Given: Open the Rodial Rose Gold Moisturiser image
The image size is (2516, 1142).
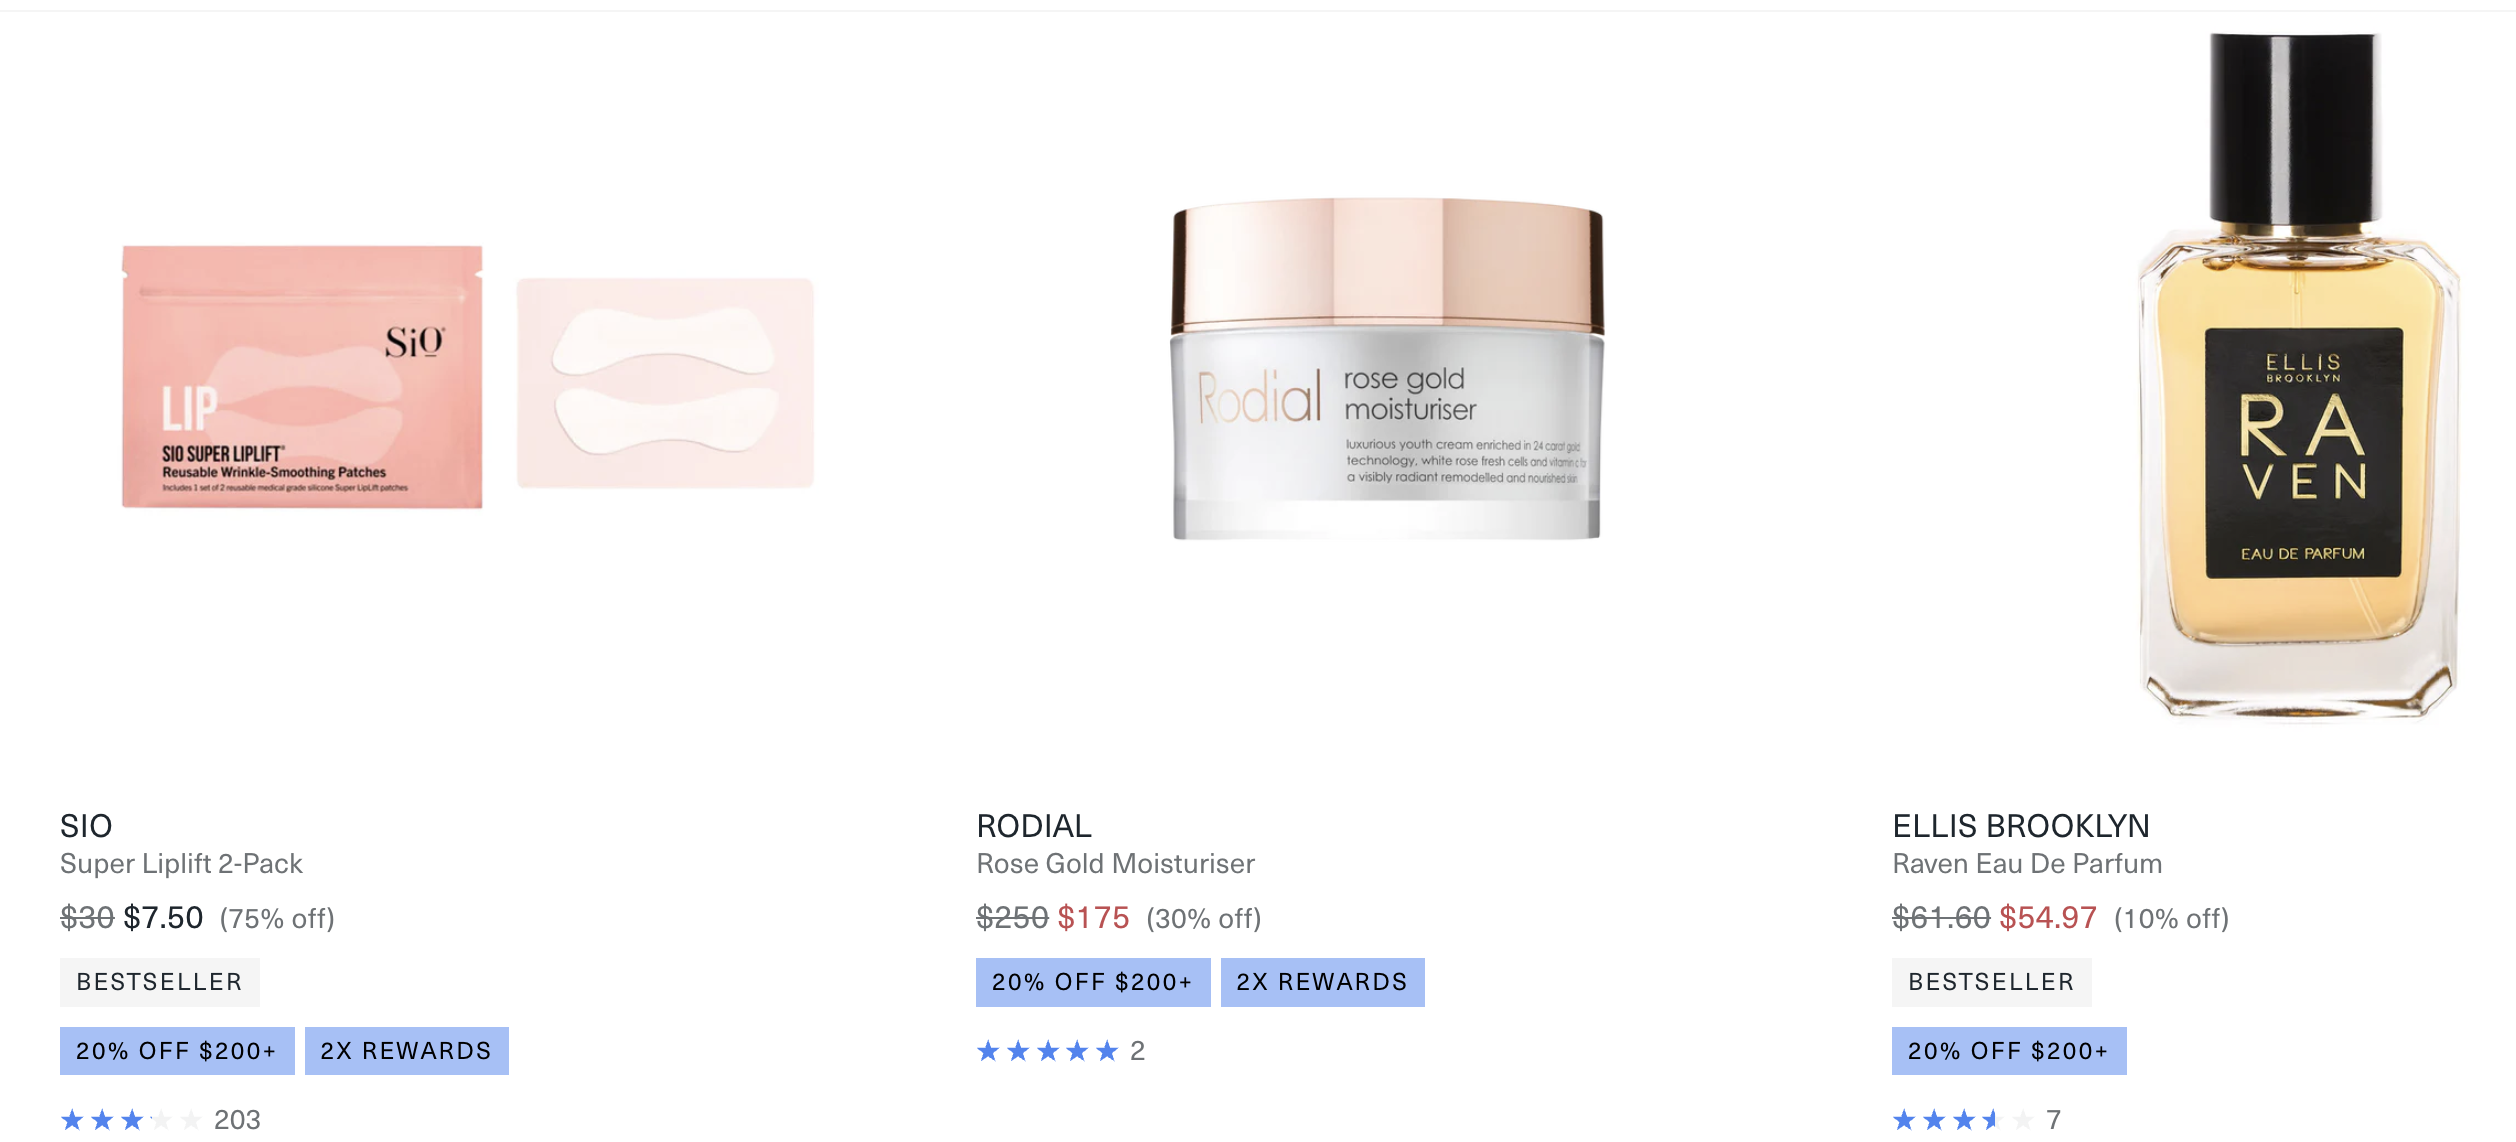Looking at the screenshot, I should pyautogui.click(x=1387, y=369).
